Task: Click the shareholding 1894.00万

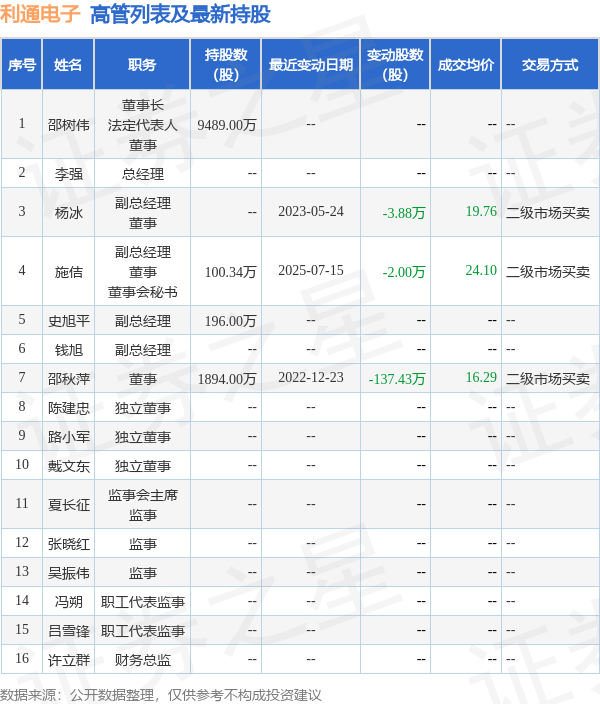Action: coord(227,378)
